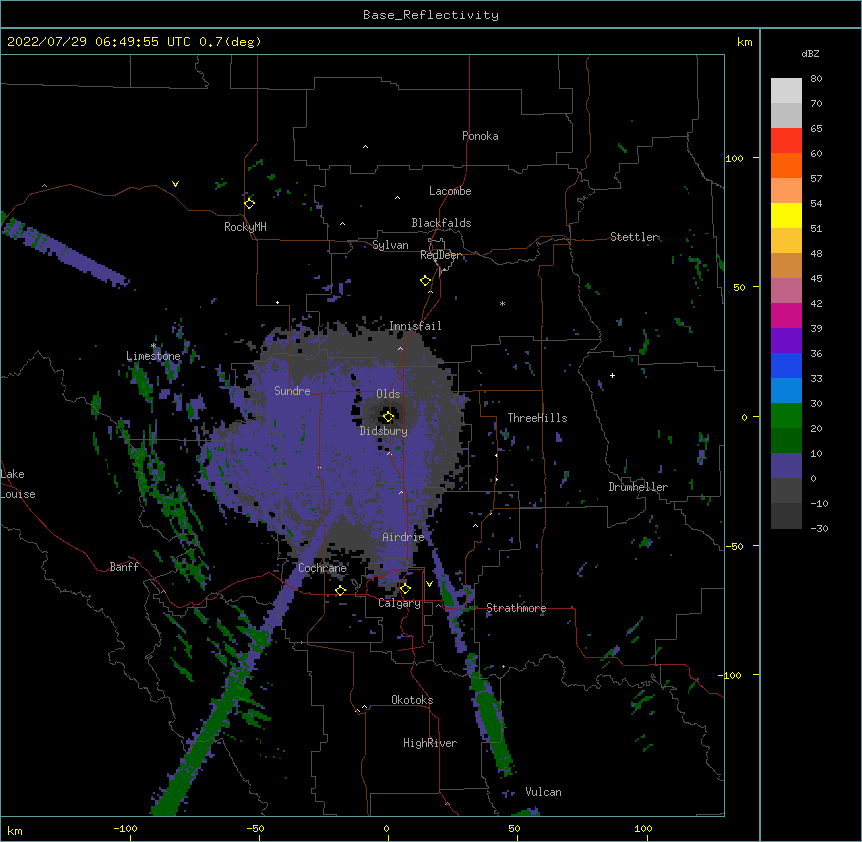Click the Lake Louise label
The height and width of the screenshot is (842, 862).
coord(18,484)
